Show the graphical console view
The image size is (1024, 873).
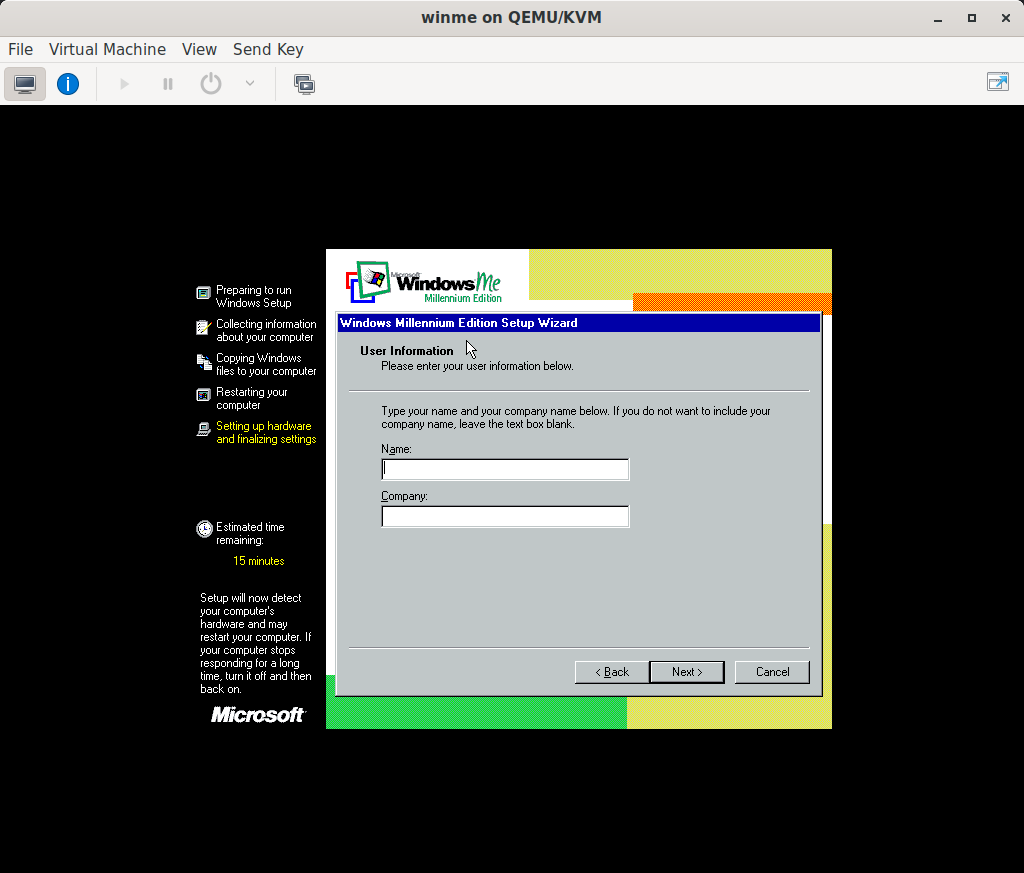tap(25, 84)
